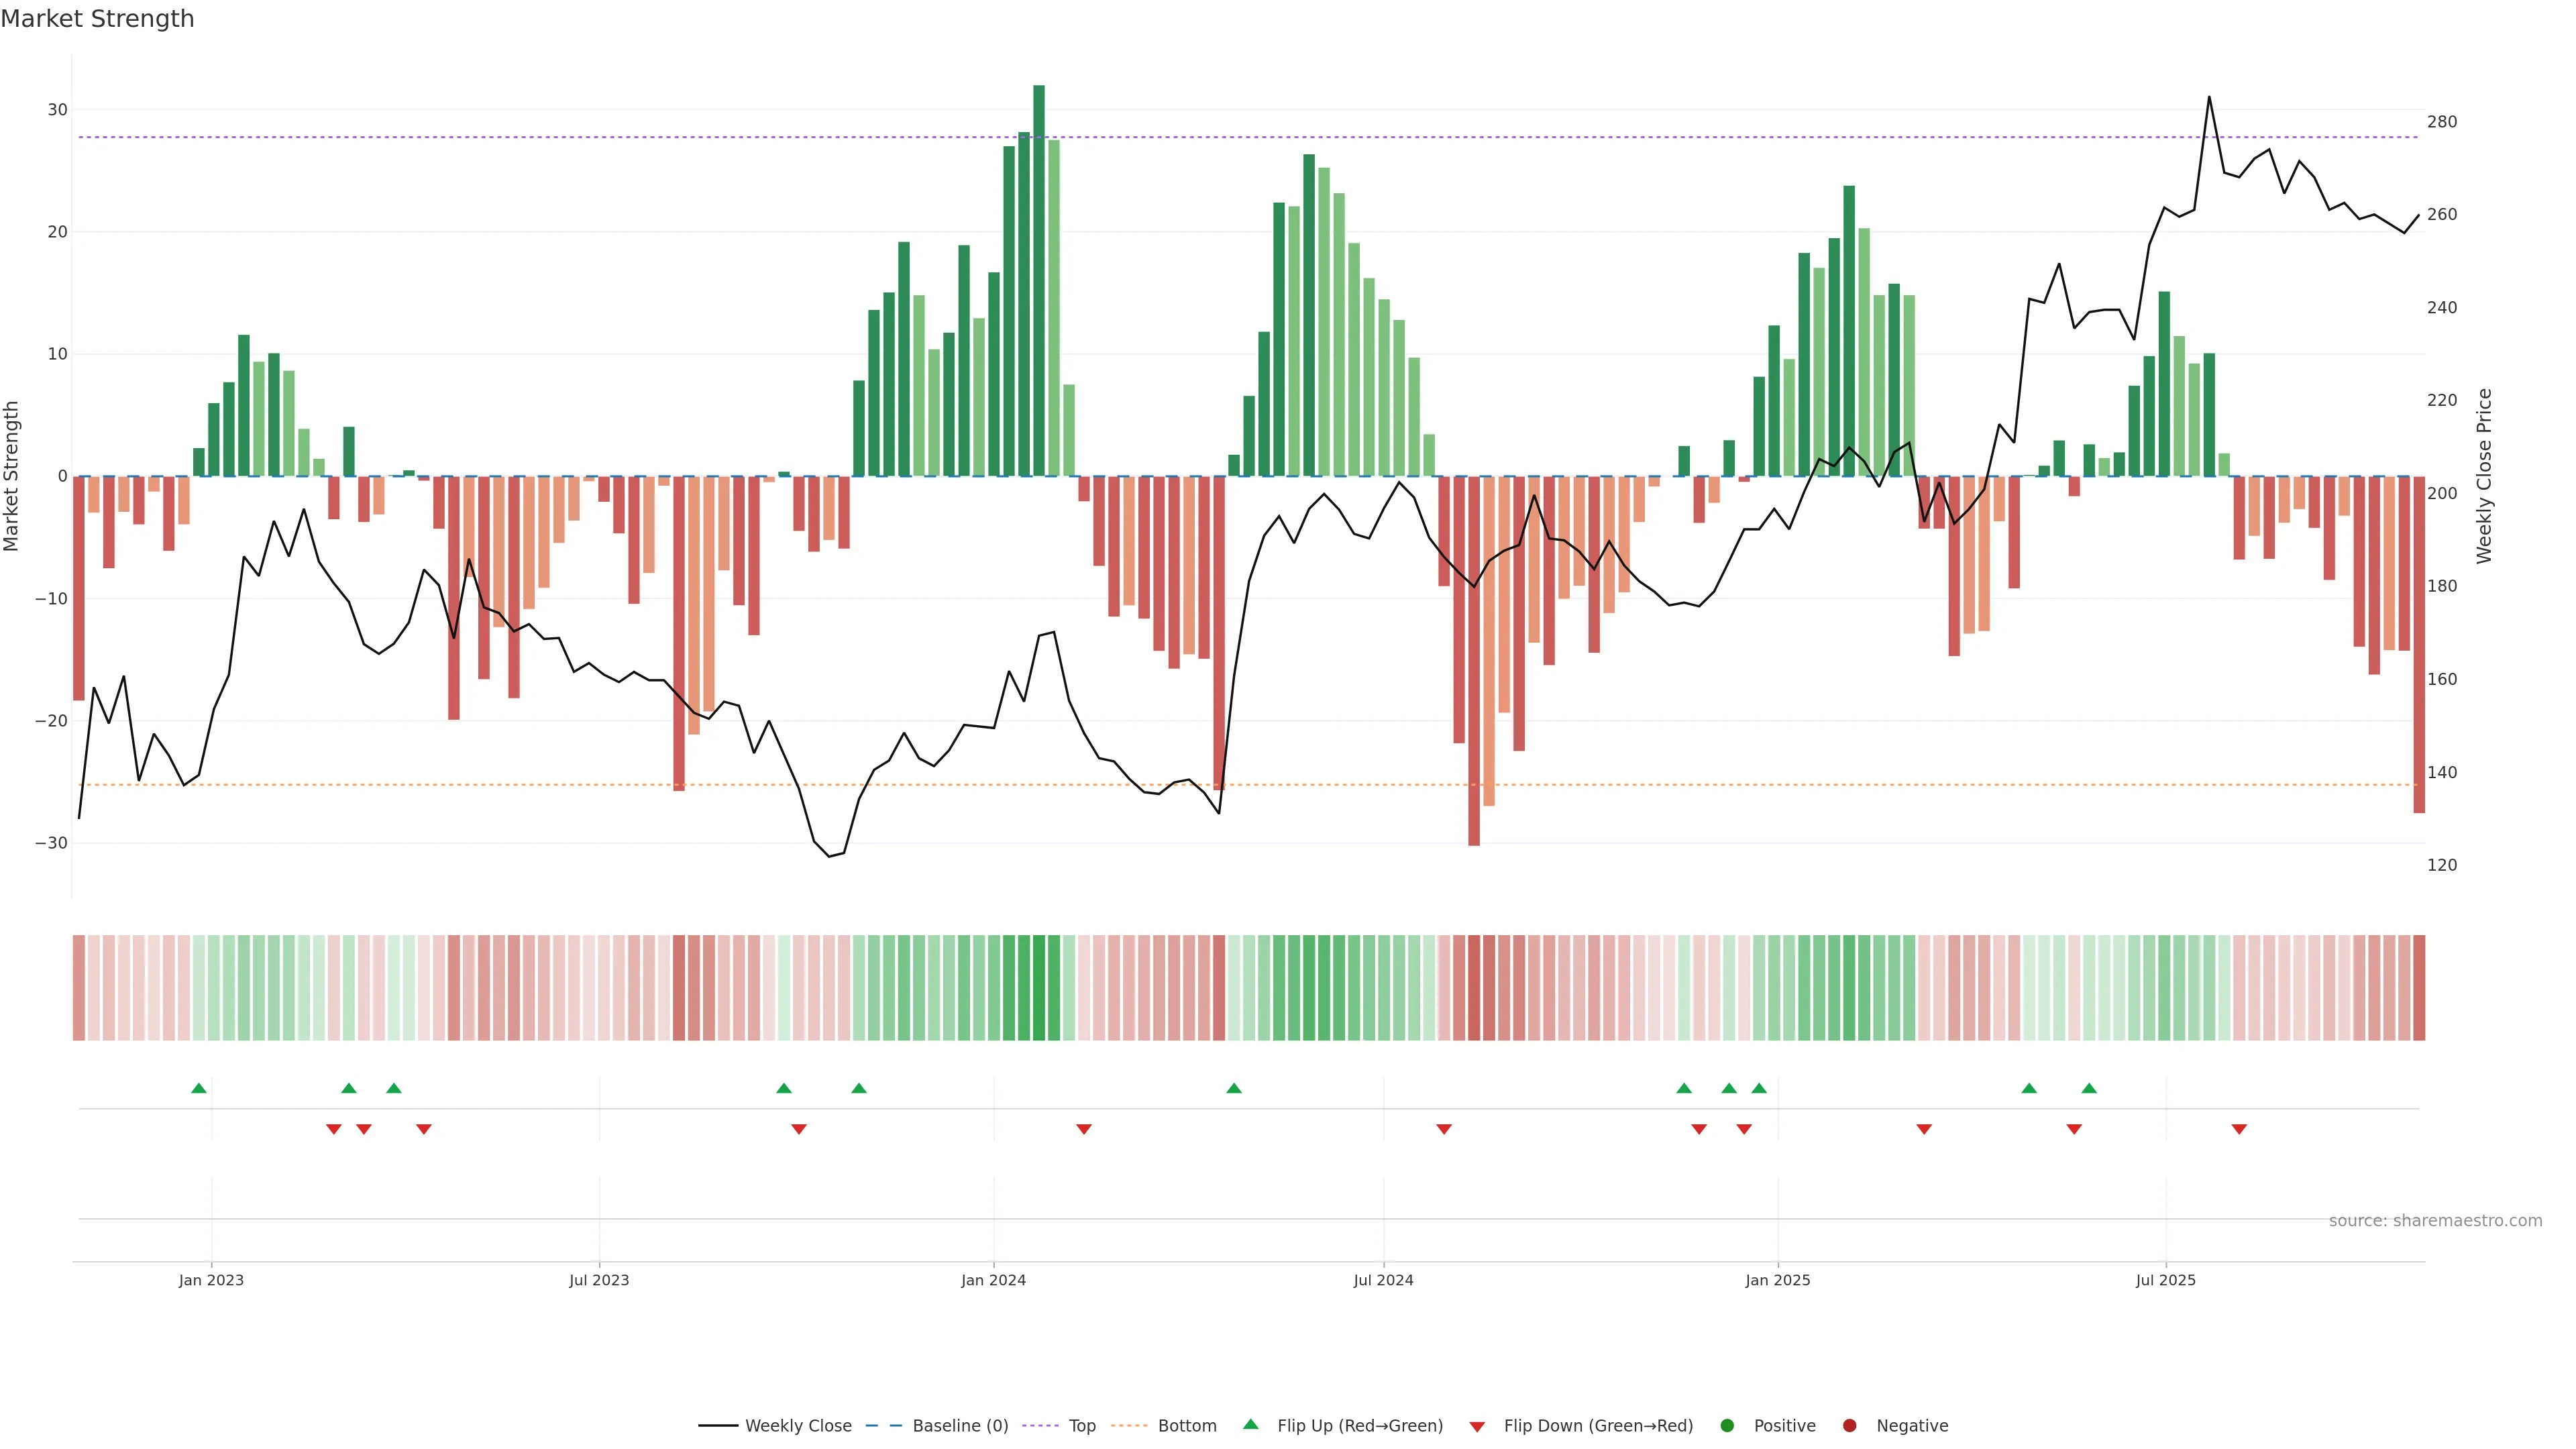The image size is (2576, 1449).
Task: Click the last flip-down marker after Jul 2025
Action: [2239, 1129]
